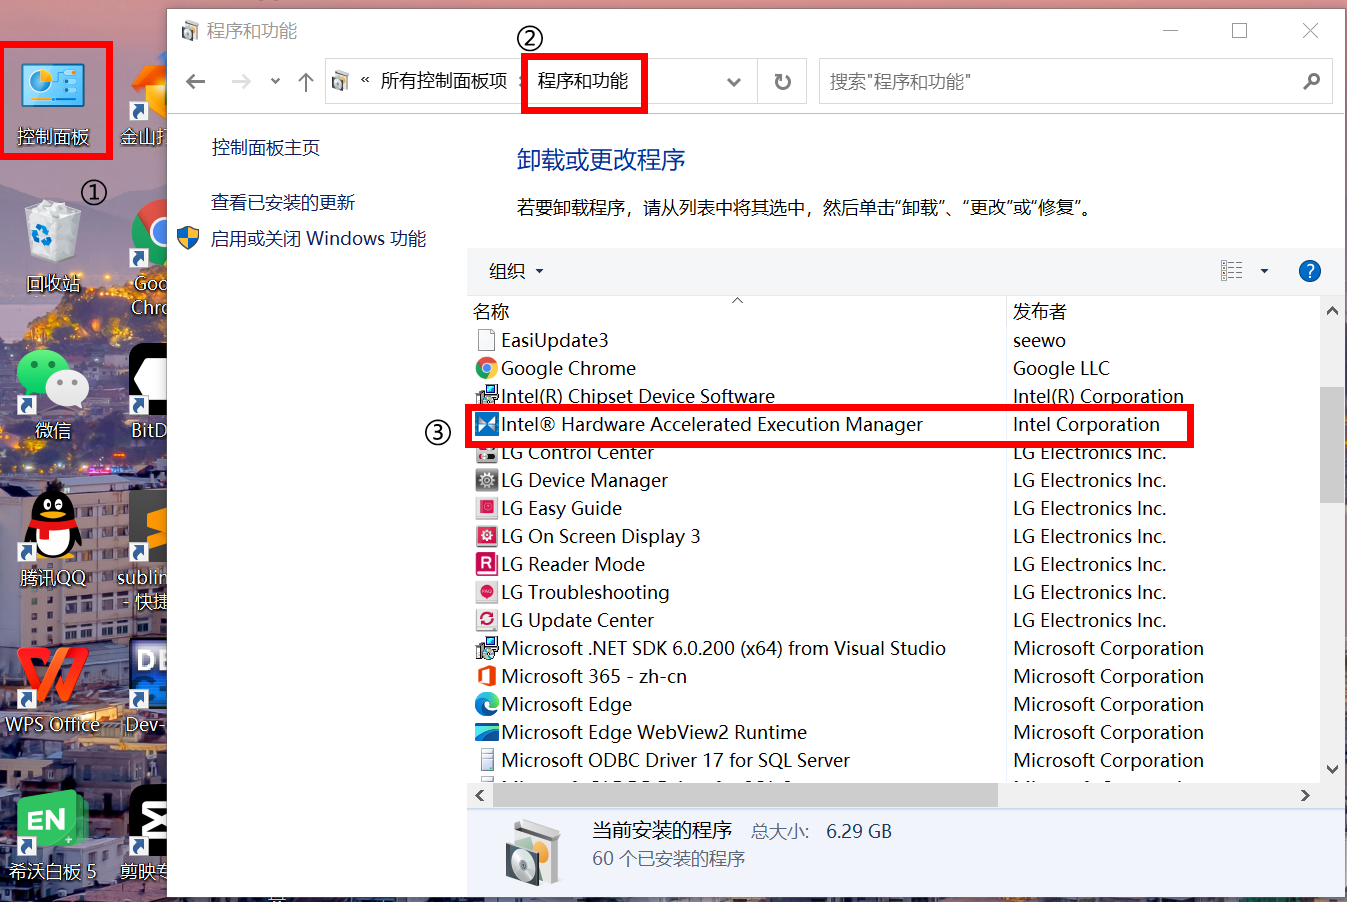Viewport: 1347px width, 902px height.
Task: Click the LG Device Manager gear icon
Action: [x=486, y=480]
